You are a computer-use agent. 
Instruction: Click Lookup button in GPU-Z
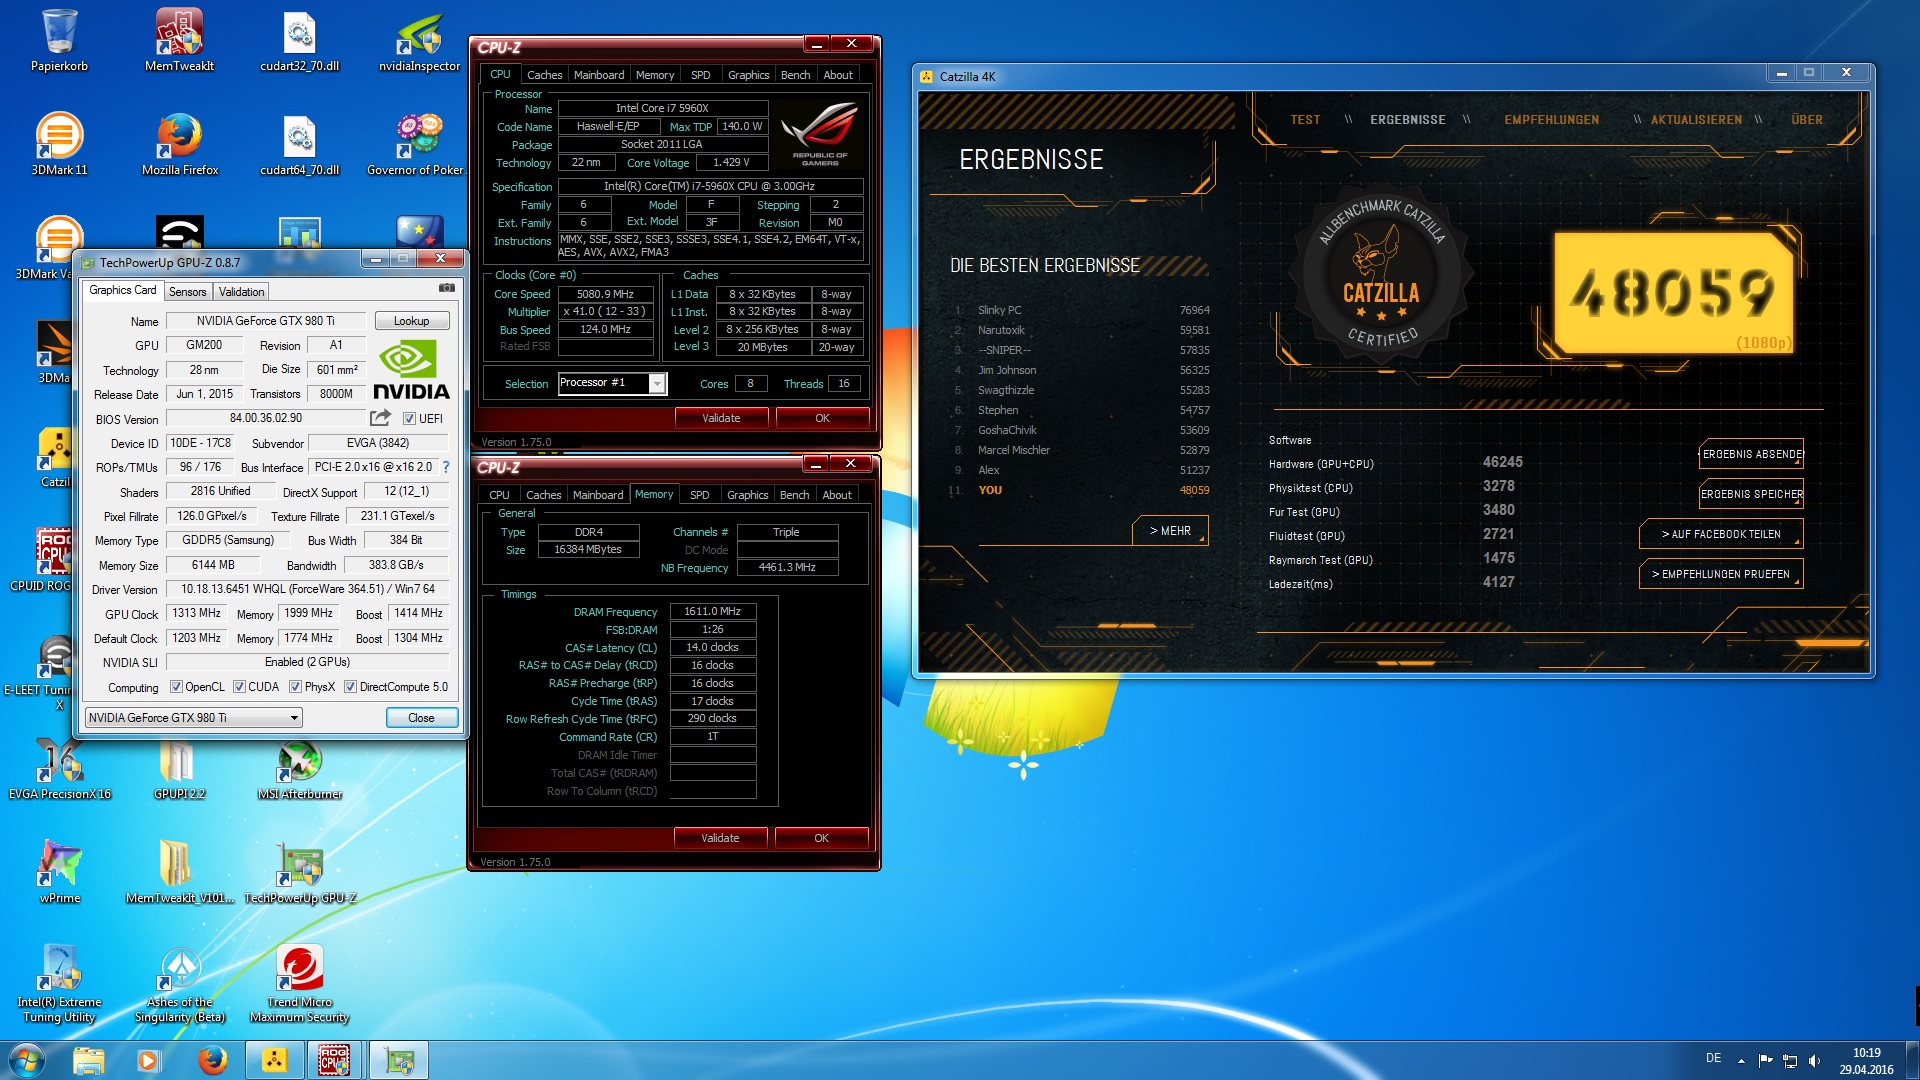pos(411,321)
